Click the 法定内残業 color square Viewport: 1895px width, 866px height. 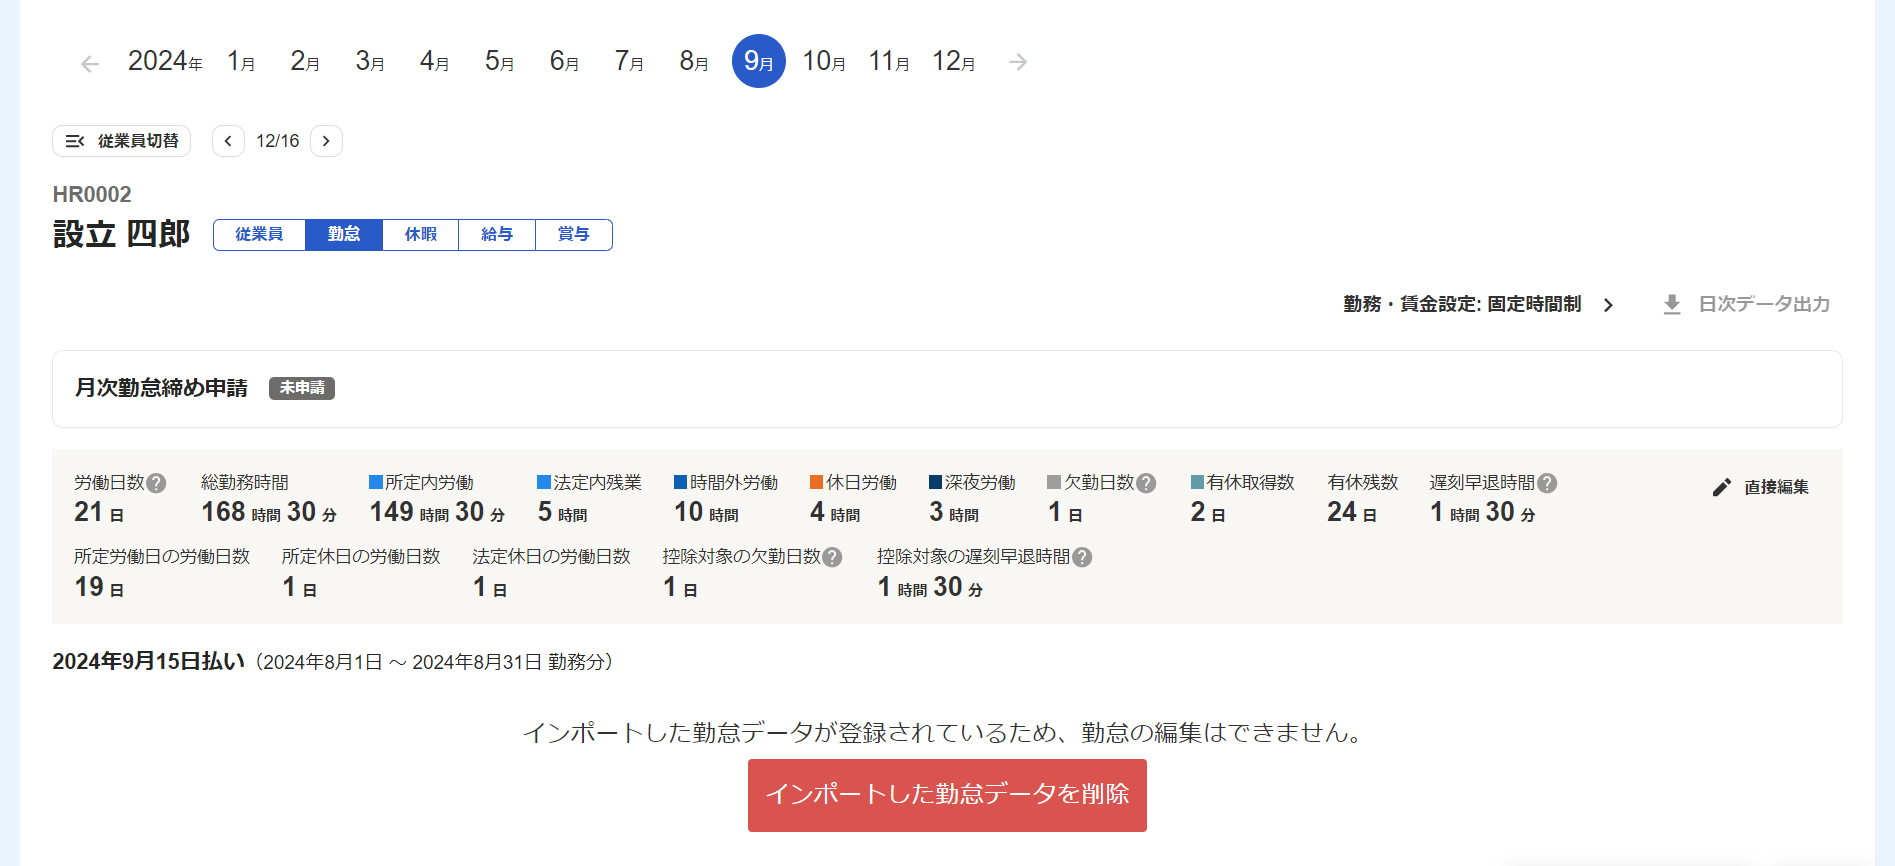tap(544, 482)
